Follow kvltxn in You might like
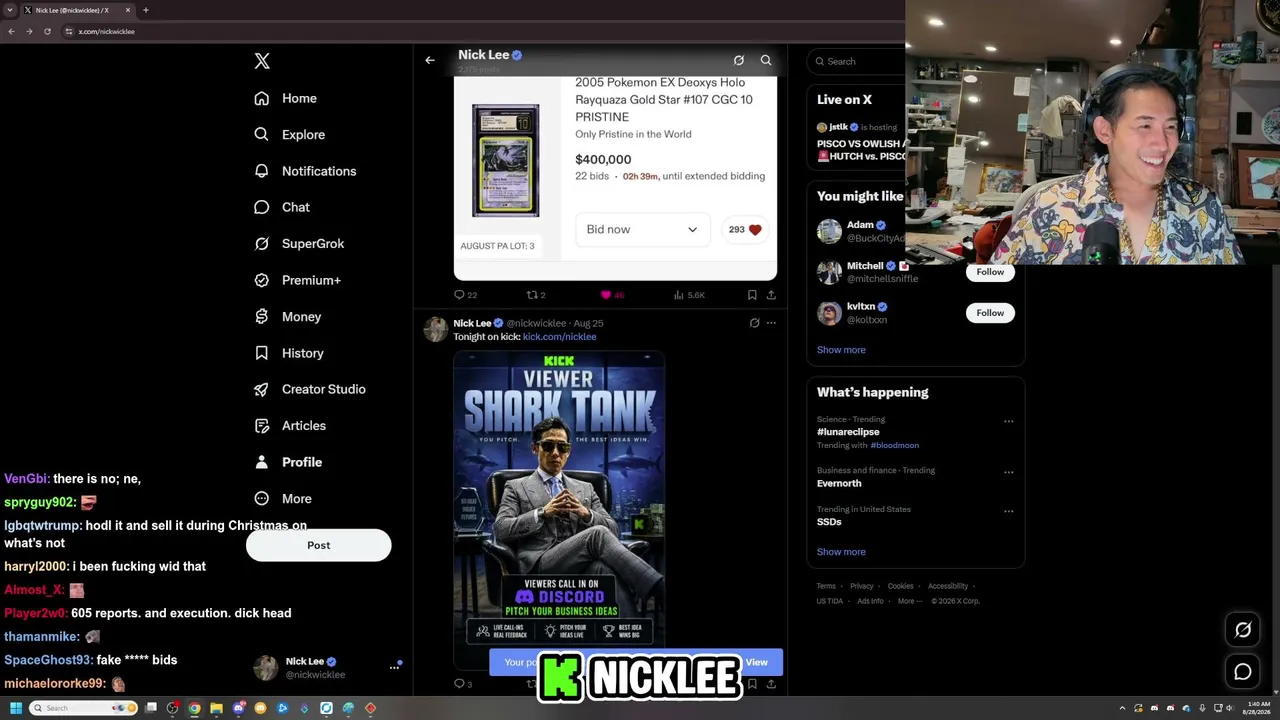 pyautogui.click(x=990, y=313)
